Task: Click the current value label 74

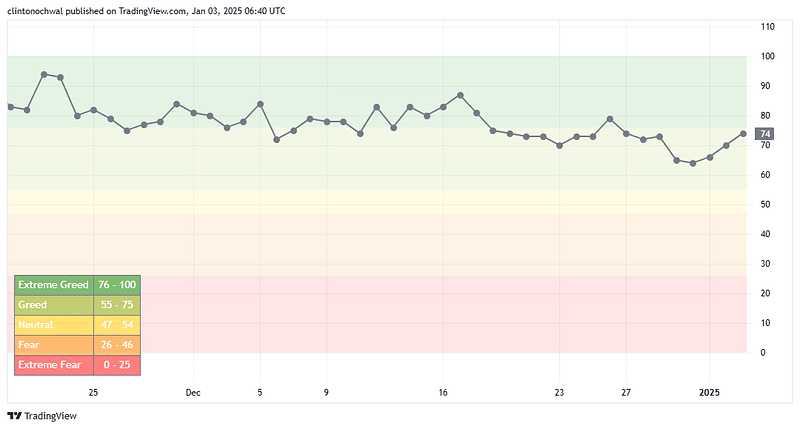Action: [766, 134]
